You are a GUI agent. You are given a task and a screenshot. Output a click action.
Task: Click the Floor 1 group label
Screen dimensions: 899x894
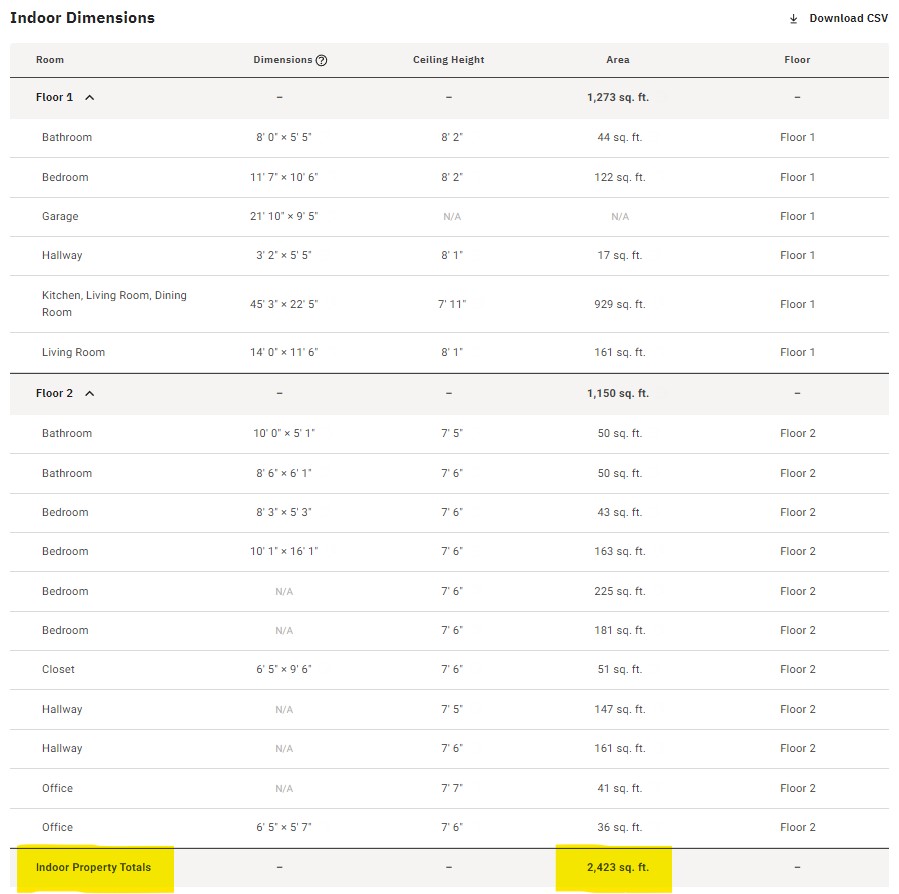point(54,98)
